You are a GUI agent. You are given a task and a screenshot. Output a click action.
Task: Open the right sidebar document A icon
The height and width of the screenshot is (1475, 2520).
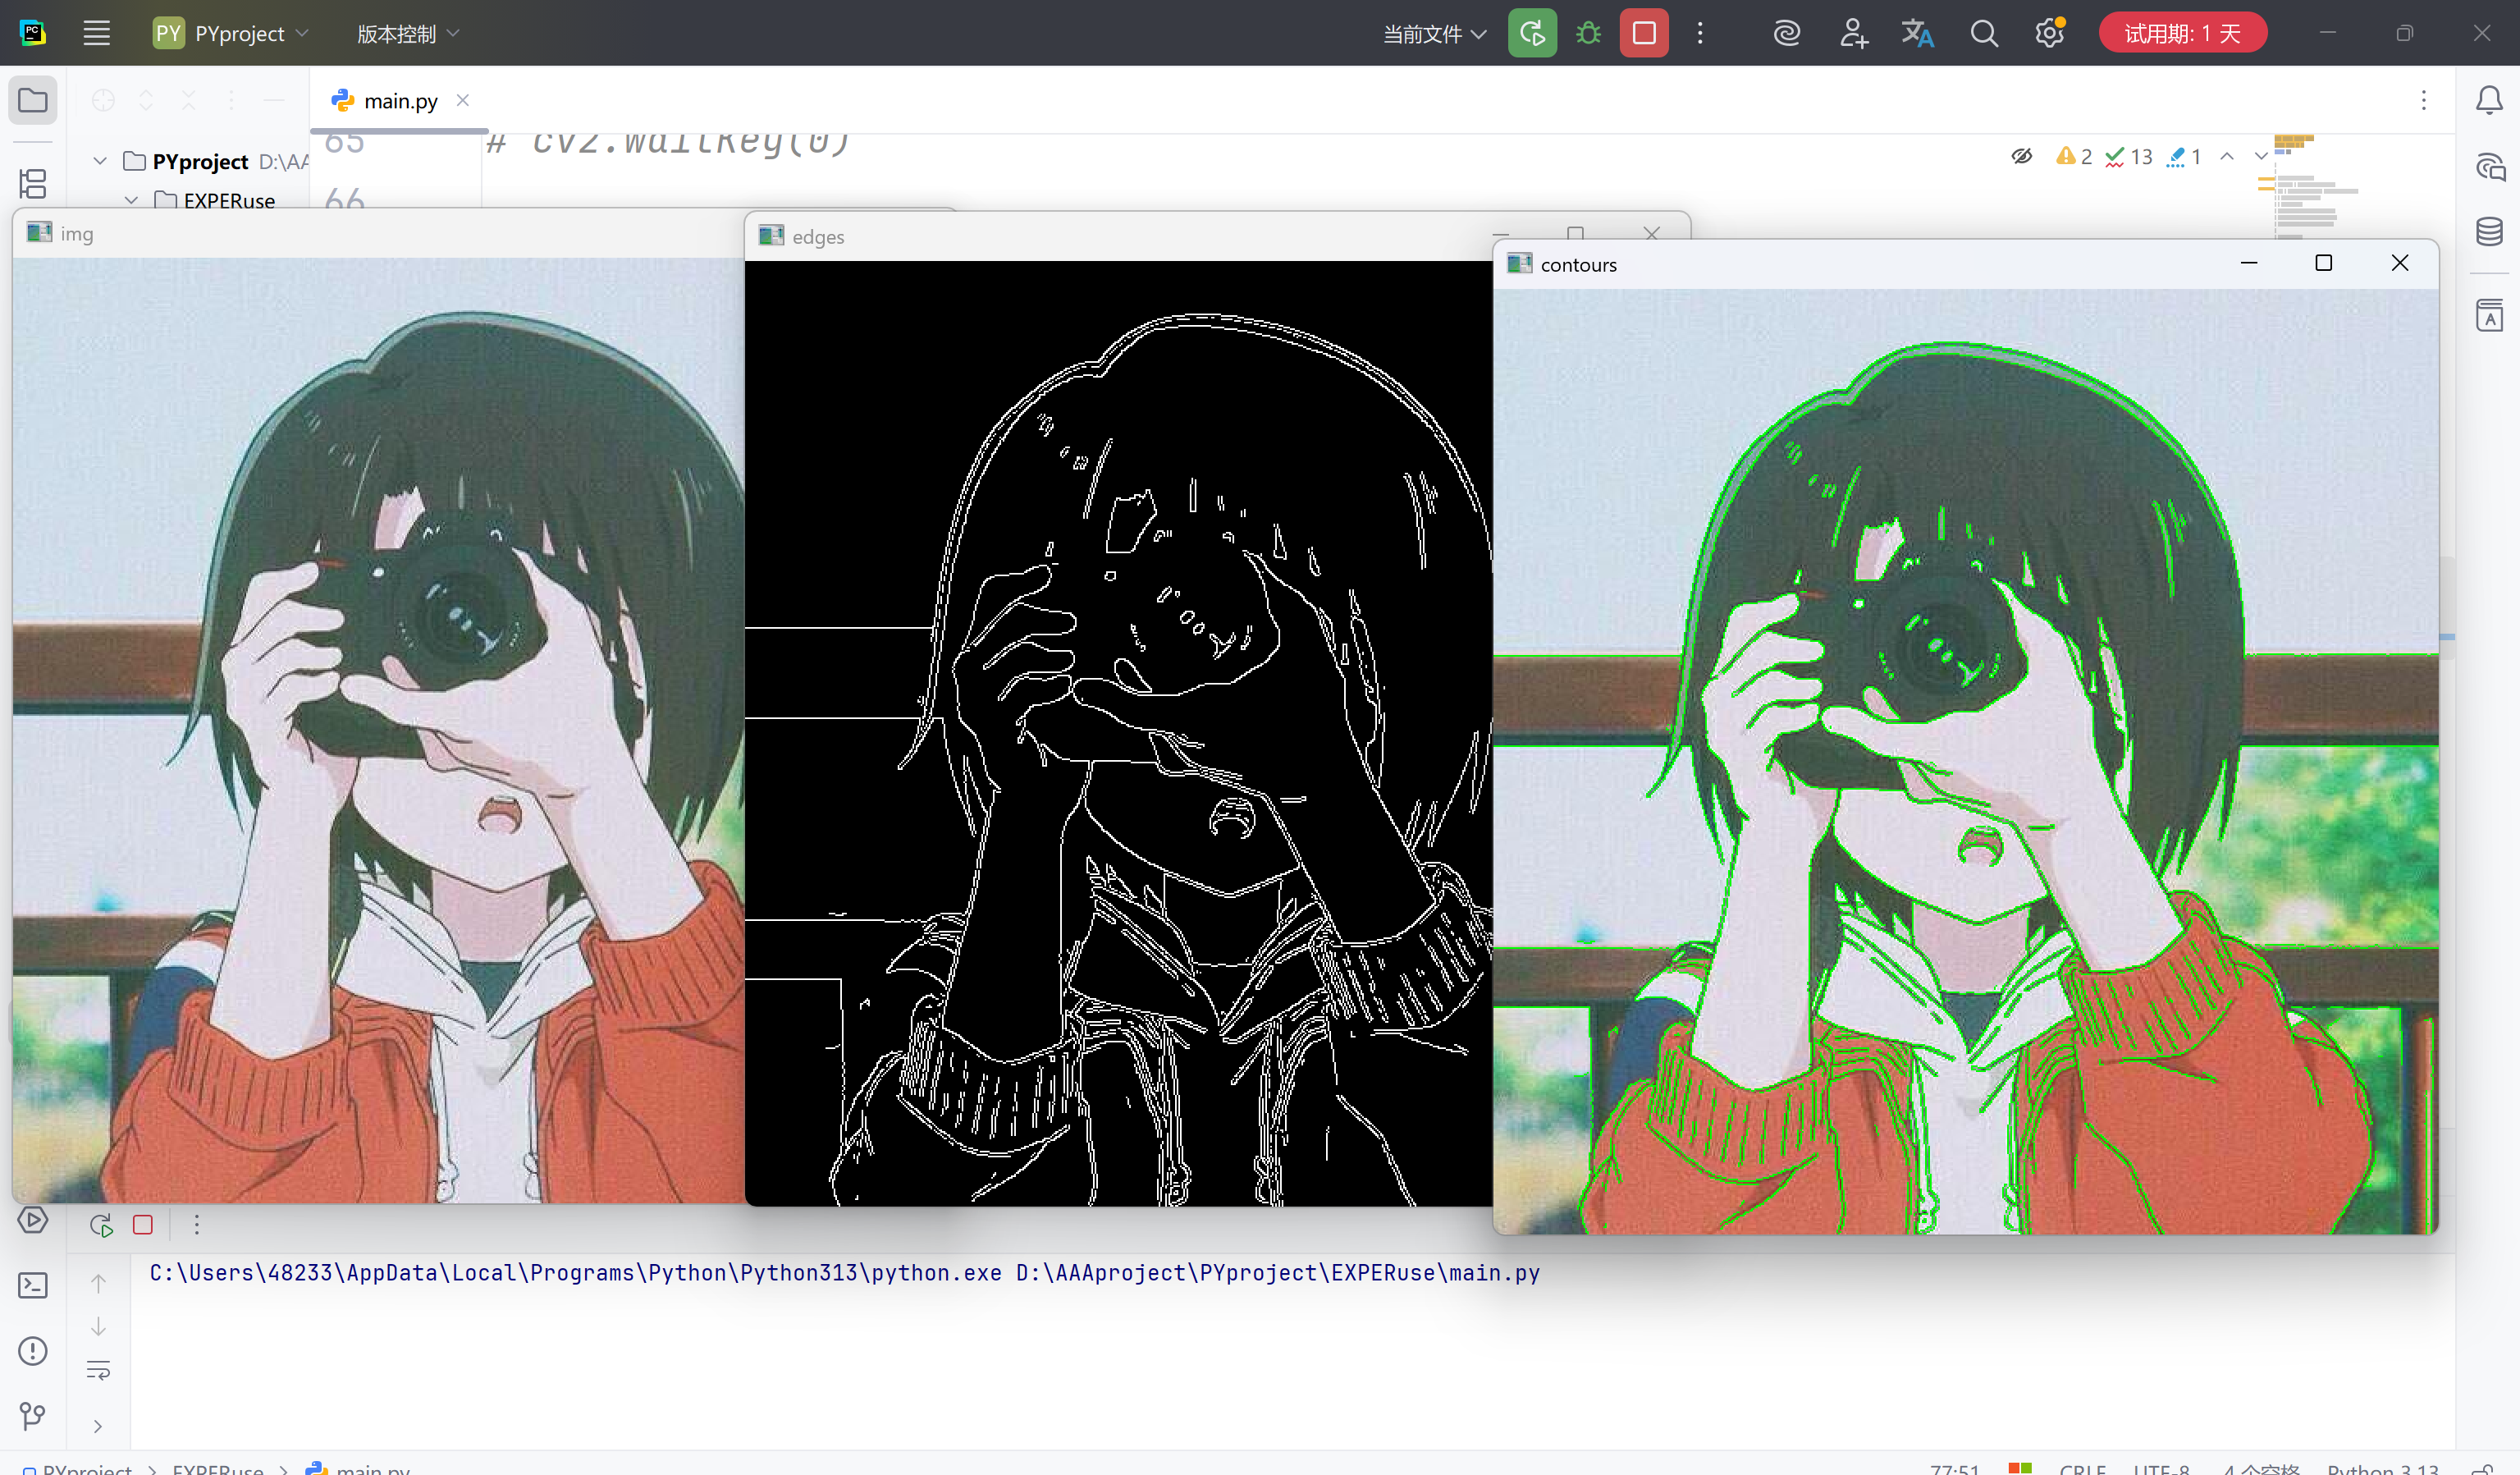click(2489, 315)
